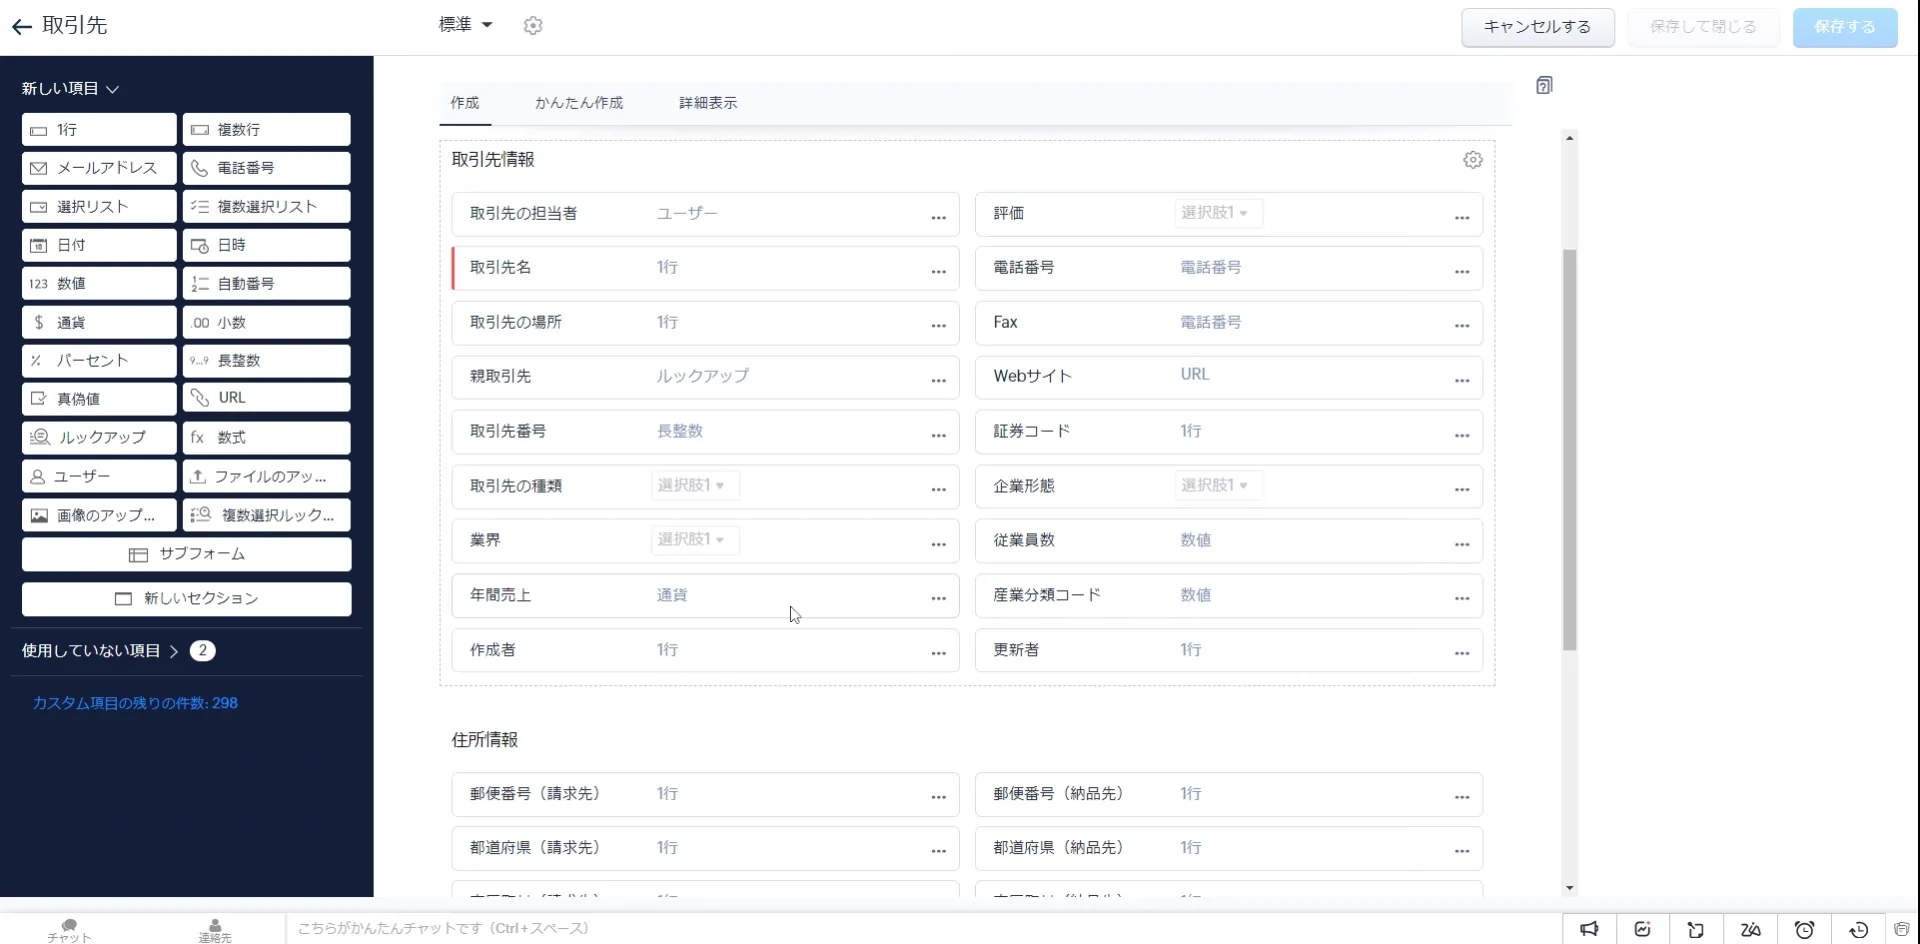
Task: Go back using the arrow beside 取引先
Action: pyautogui.click(x=21, y=27)
